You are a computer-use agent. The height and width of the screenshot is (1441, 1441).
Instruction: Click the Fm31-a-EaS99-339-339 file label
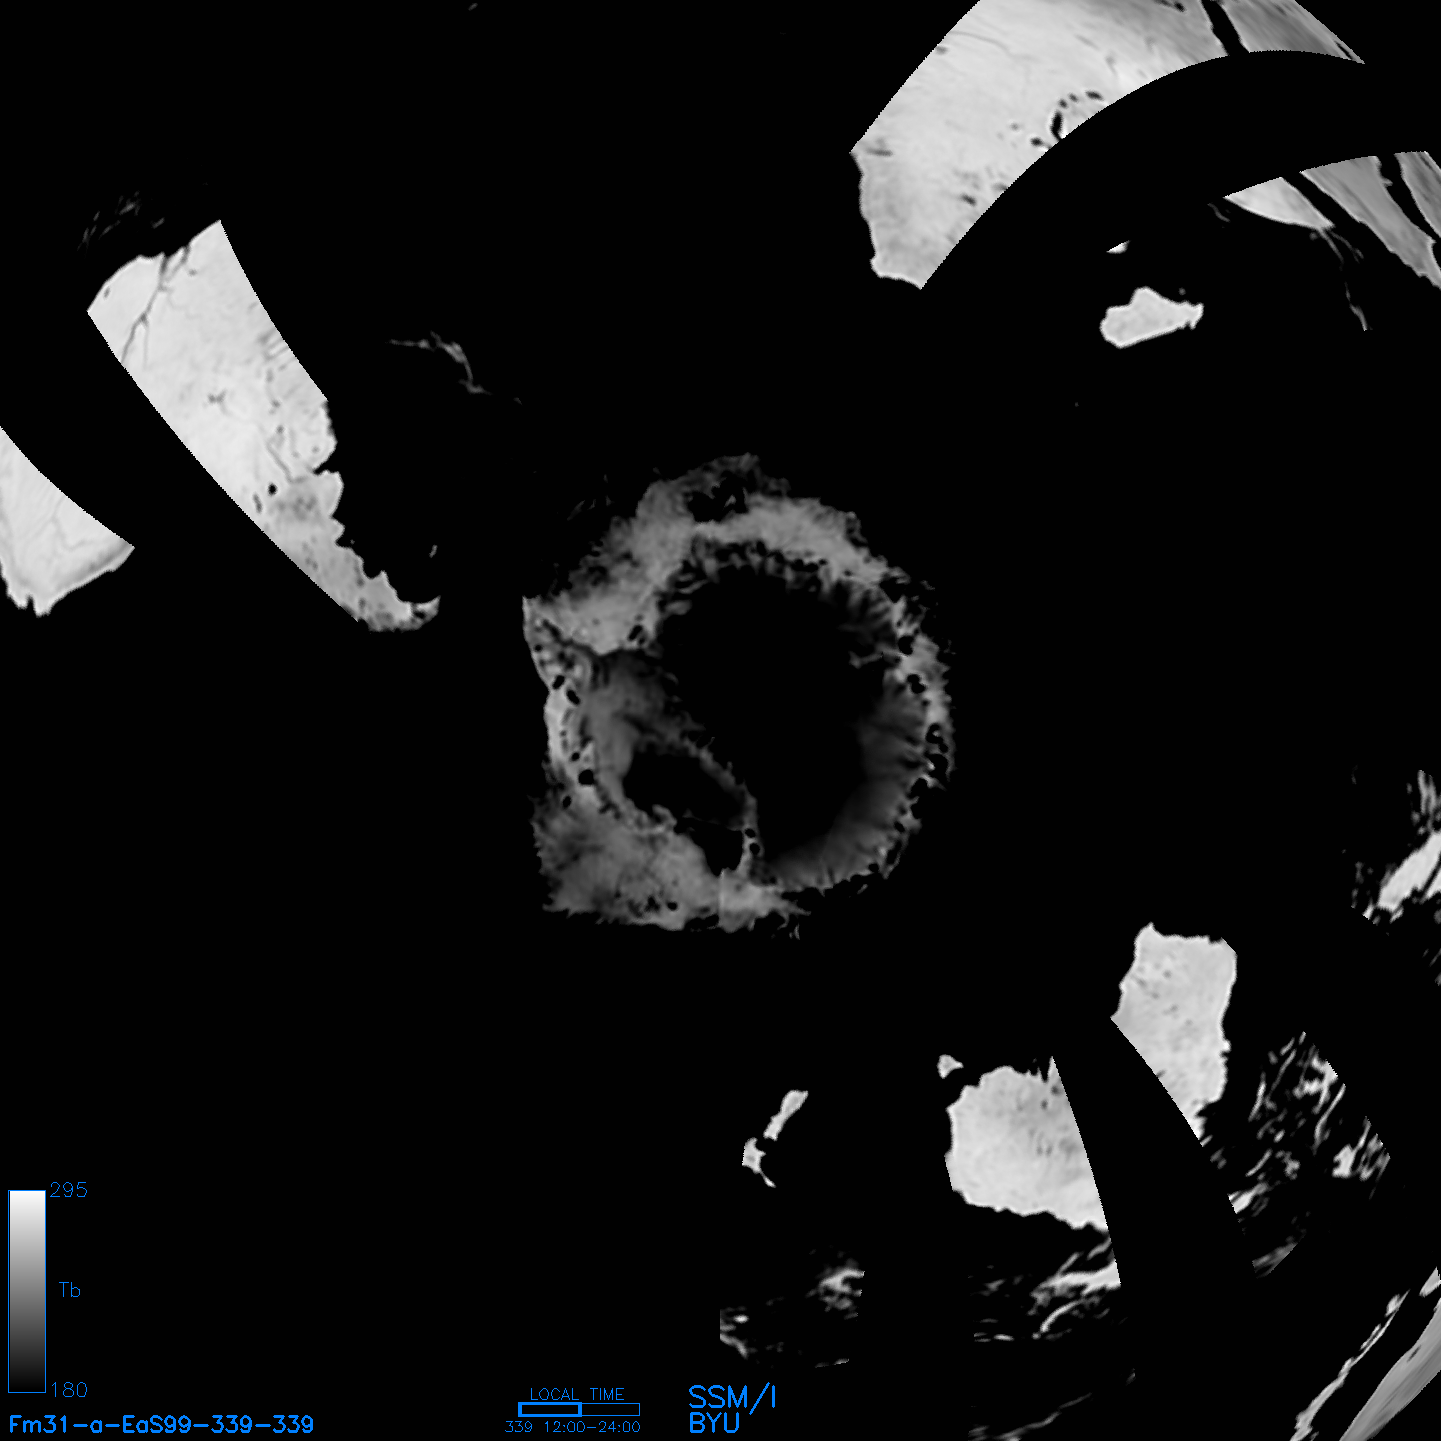click(161, 1424)
